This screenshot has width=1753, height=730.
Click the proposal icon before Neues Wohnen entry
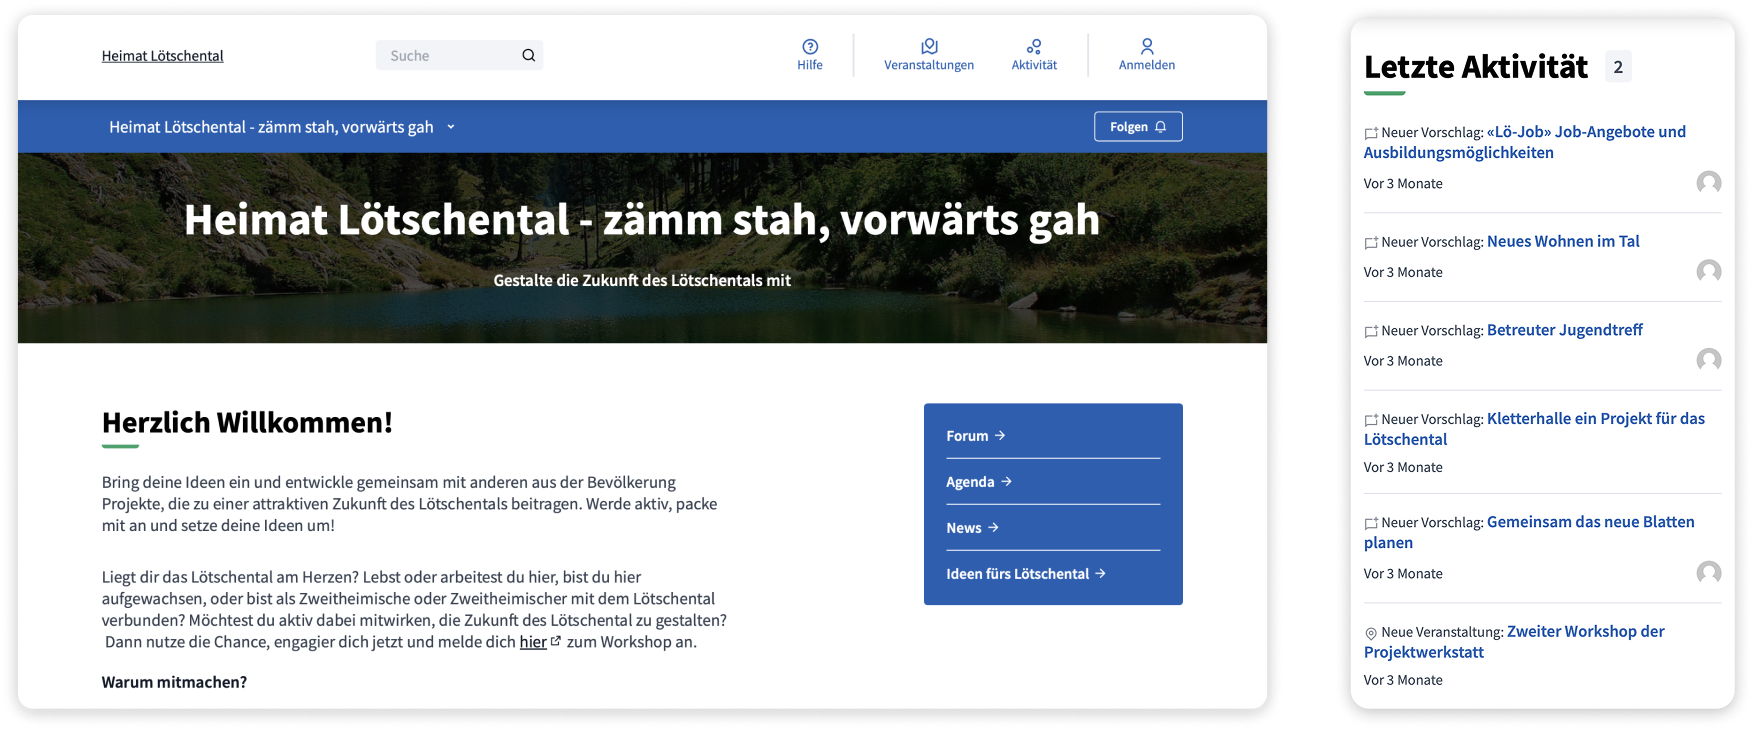(x=1371, y=243)
